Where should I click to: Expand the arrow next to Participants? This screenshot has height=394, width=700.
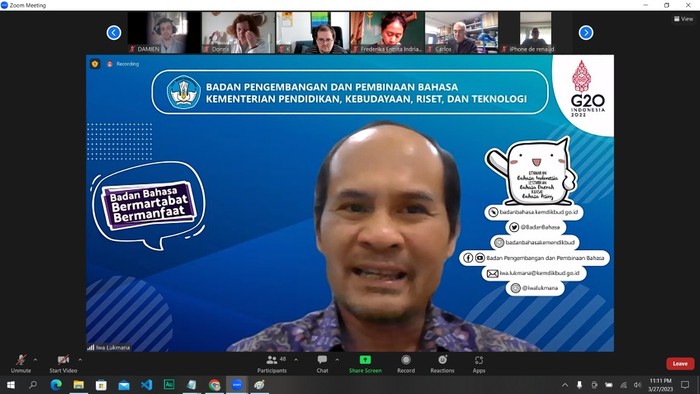(296, 360)
